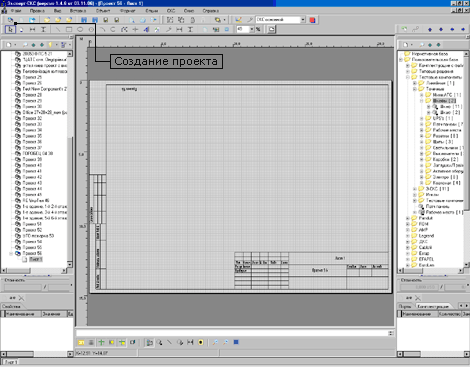Click the blue square icon in bottom toolbar

click(236, 342)
